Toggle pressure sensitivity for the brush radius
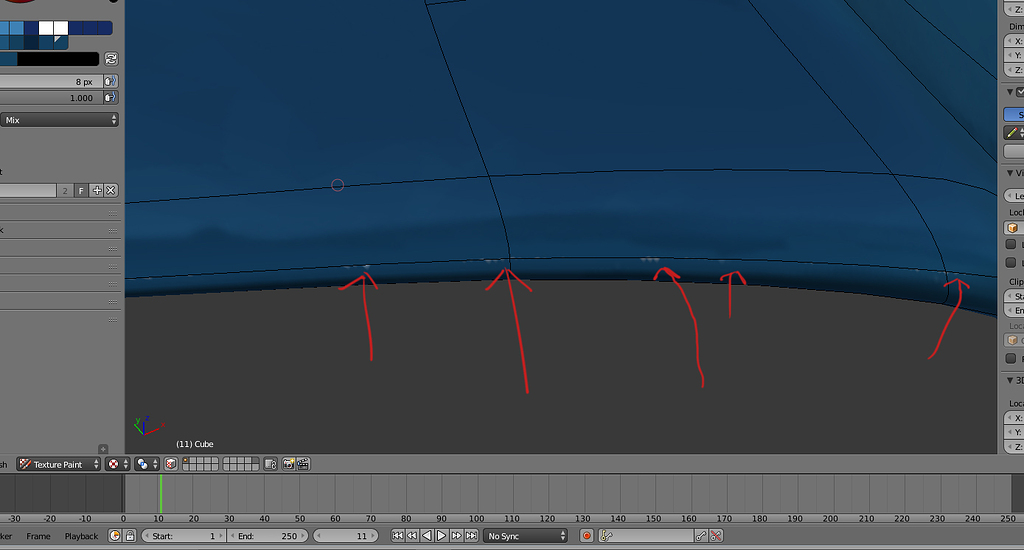The image size is (1024, 550). tap(111, 81)
